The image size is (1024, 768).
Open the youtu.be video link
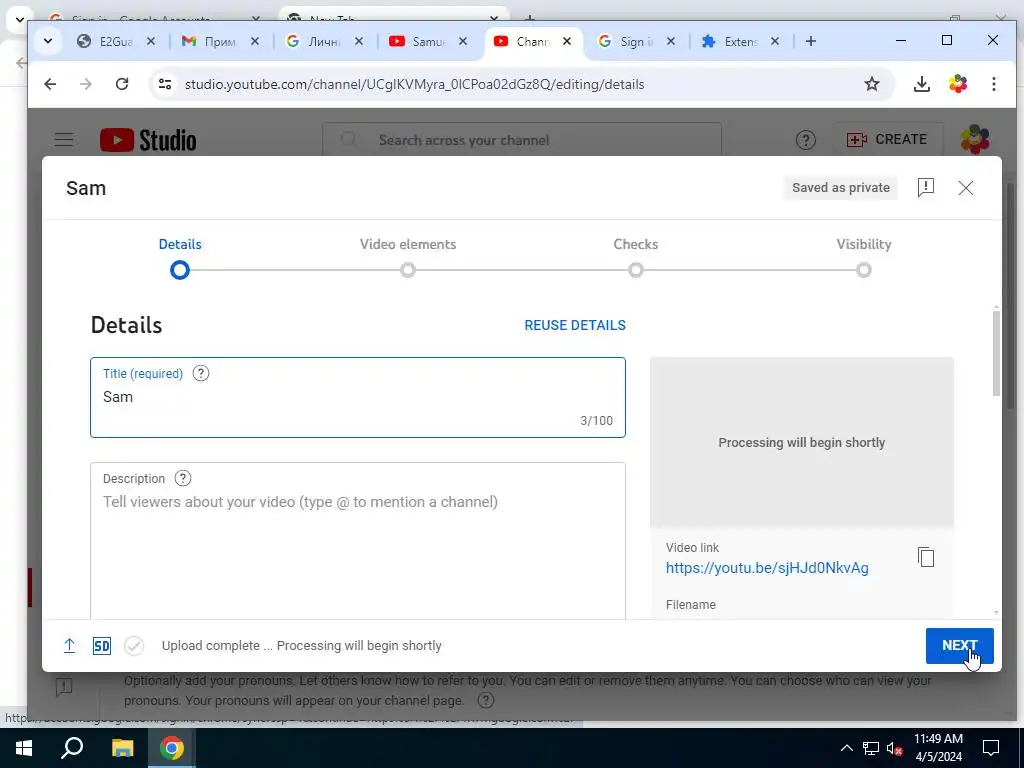767,568
